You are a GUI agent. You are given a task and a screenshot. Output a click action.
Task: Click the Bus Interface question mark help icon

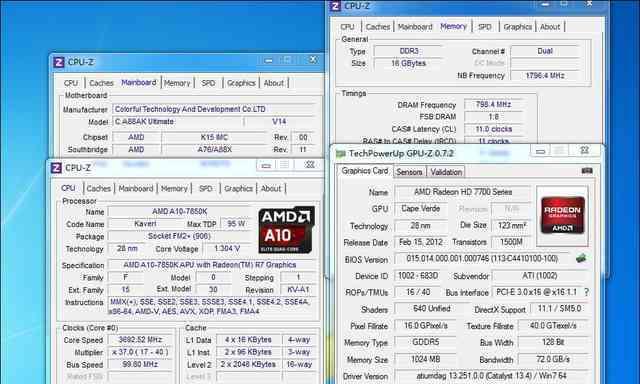pyautogui.click(x=587, y=292)
